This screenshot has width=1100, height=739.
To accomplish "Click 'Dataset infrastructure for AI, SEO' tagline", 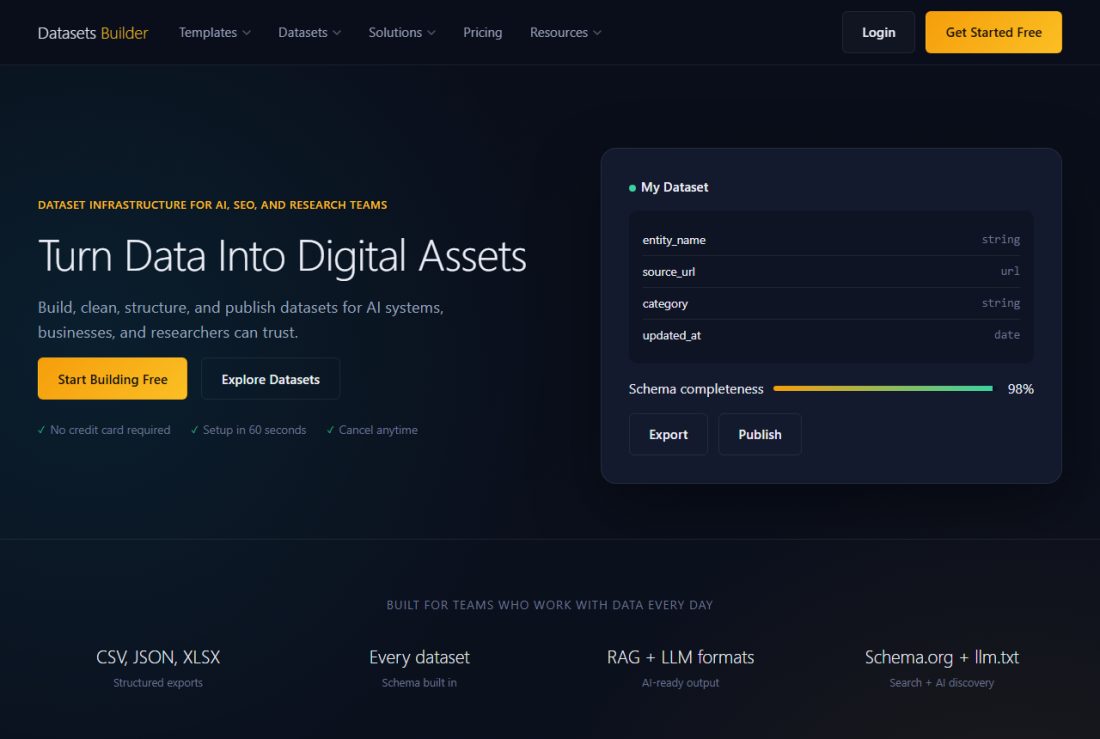I will (x=213, y=205).
